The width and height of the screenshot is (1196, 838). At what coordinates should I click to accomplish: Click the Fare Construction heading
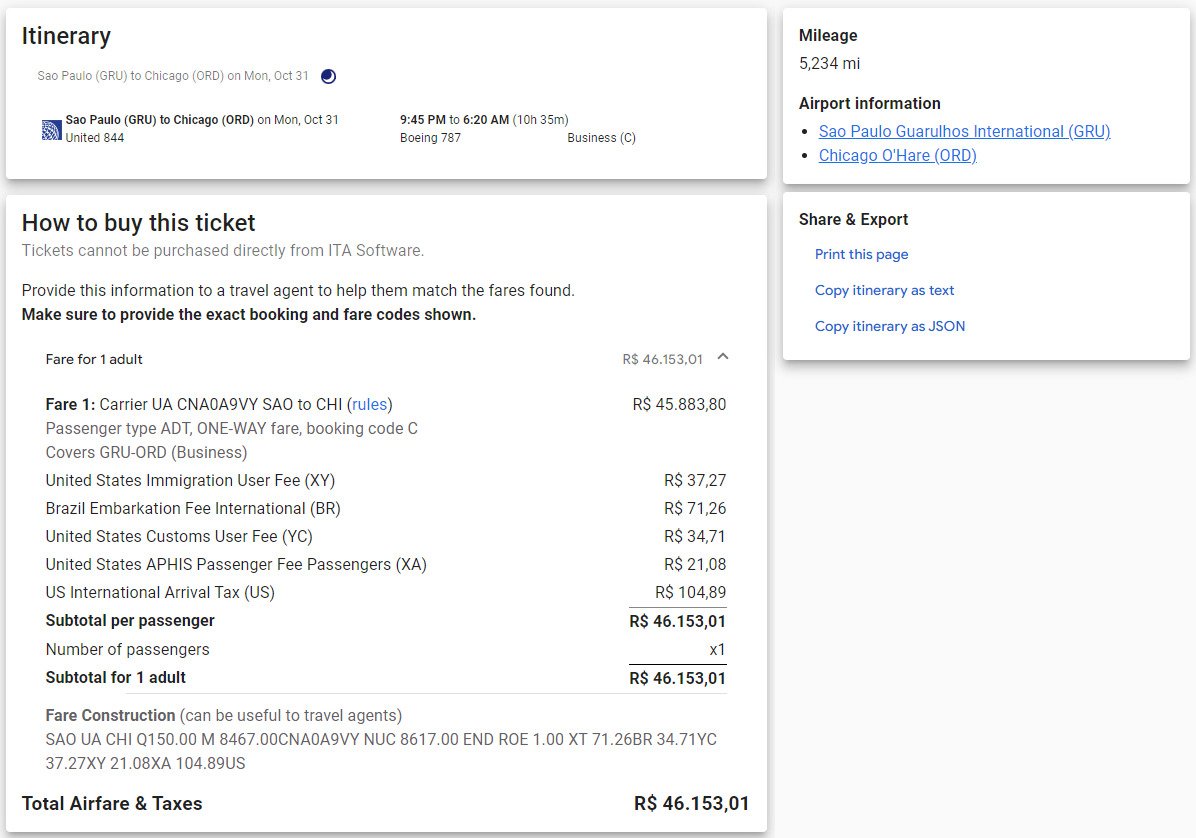pos(111,715)
